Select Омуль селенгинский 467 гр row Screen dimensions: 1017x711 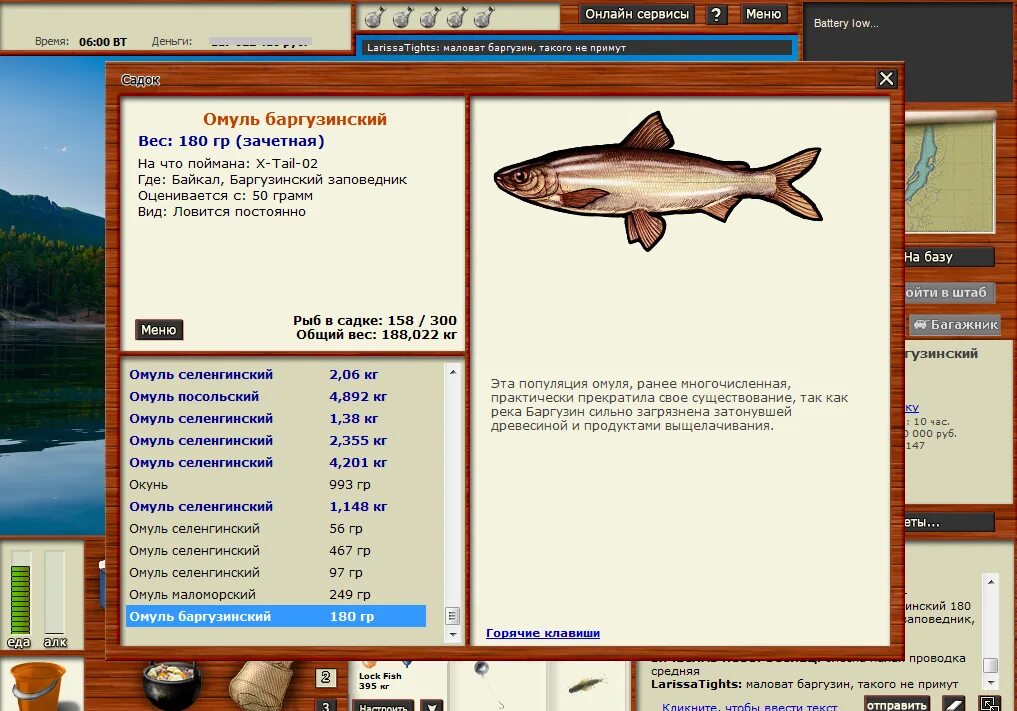(x=276, y=551)
